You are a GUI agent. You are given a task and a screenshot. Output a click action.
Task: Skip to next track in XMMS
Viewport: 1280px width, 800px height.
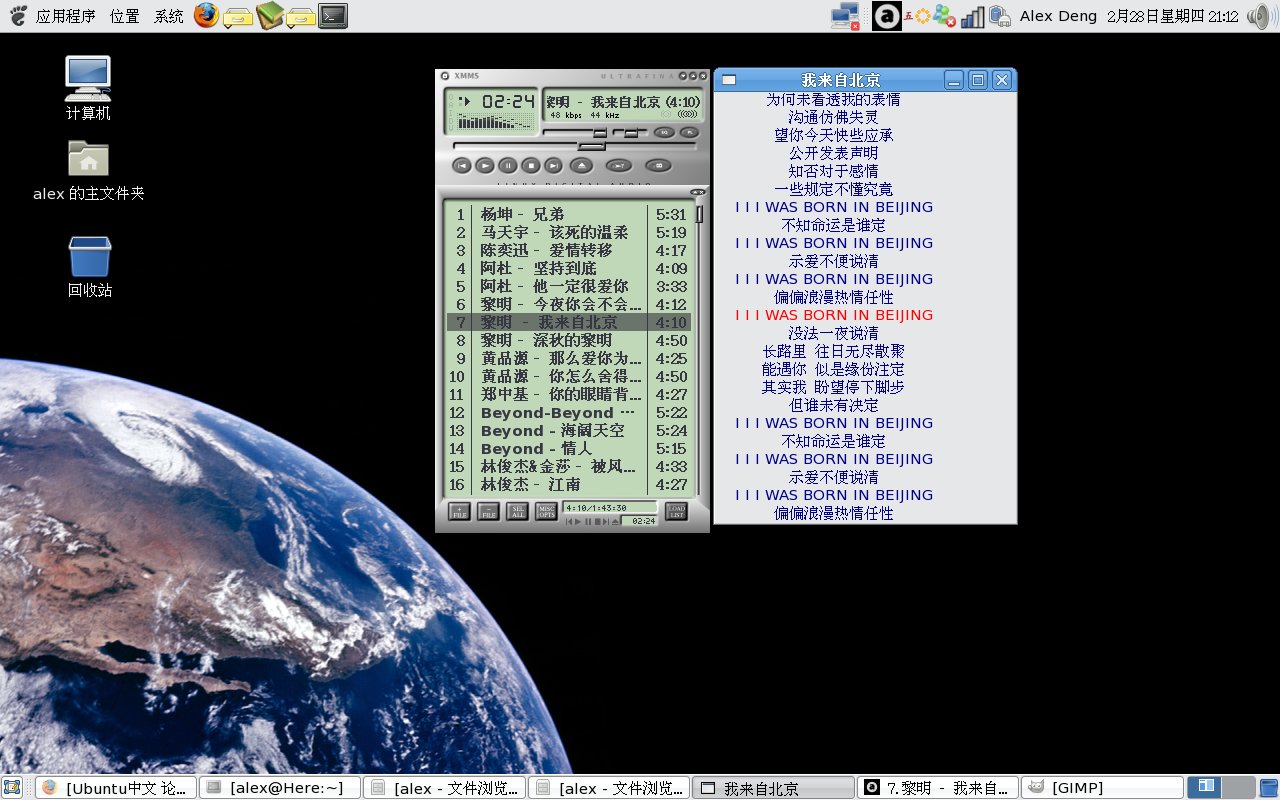(x=553, y=165)
